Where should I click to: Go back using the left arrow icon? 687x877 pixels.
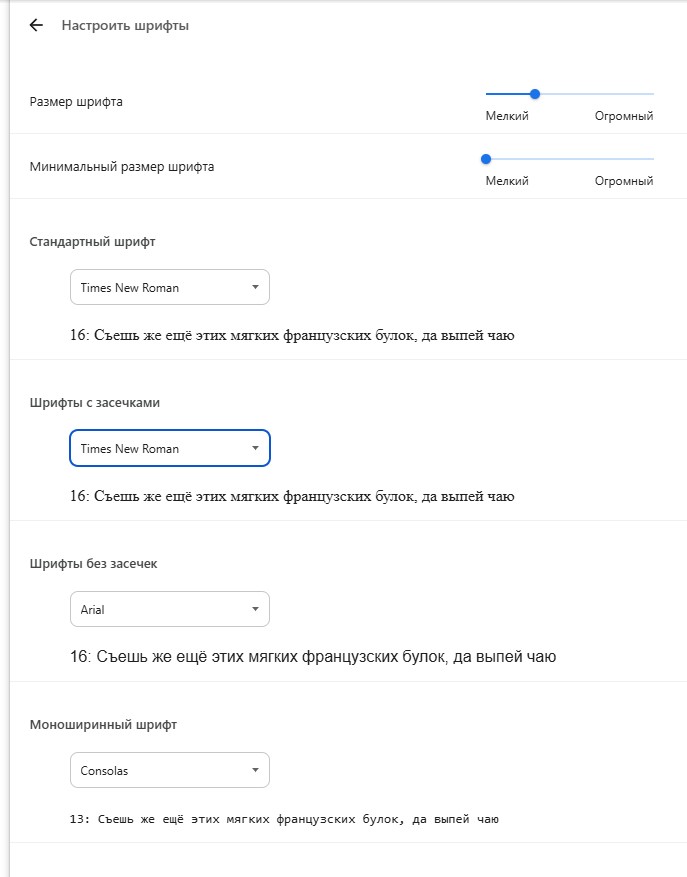click(x=36, y=25)
